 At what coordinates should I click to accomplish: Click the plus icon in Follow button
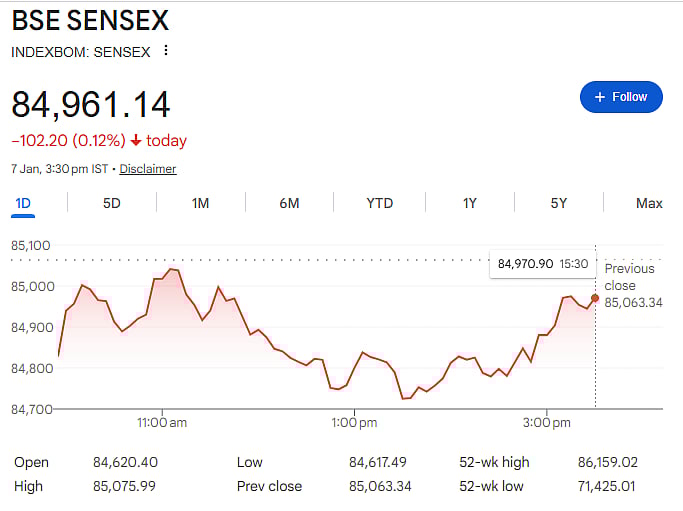pyautogui.click(x=600, y=97)
